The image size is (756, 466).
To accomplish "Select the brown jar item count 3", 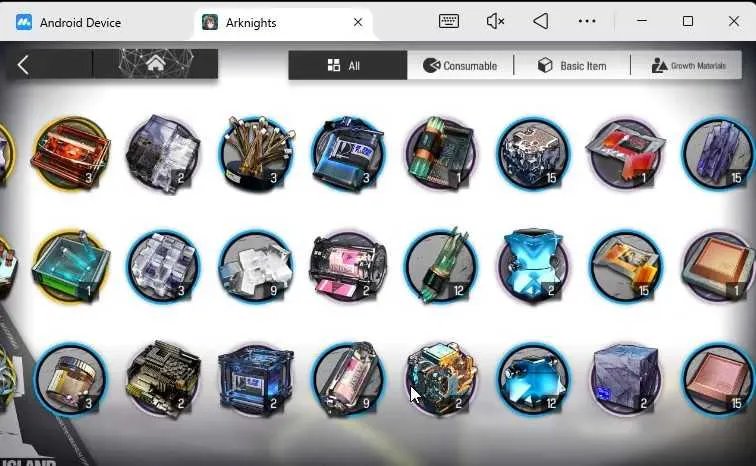I will point(70,379).
